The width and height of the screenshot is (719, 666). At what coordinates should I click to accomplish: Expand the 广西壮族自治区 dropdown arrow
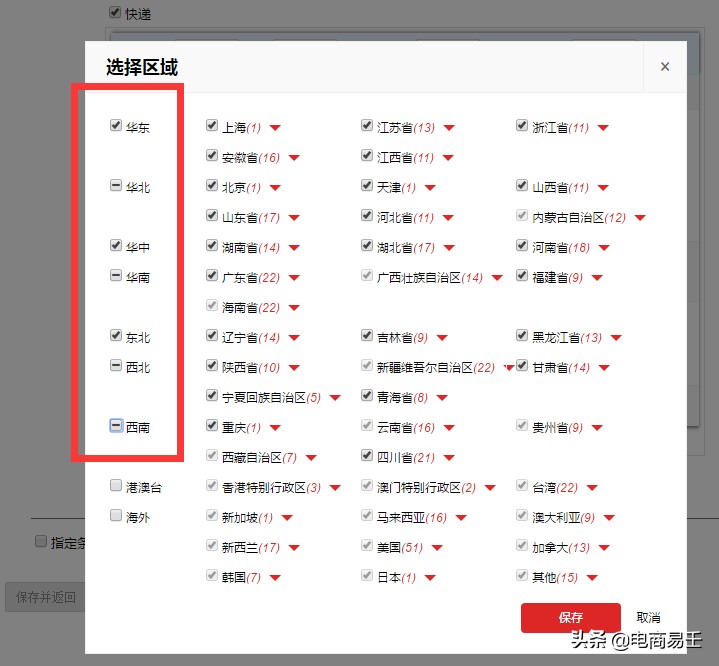point(497,278)
